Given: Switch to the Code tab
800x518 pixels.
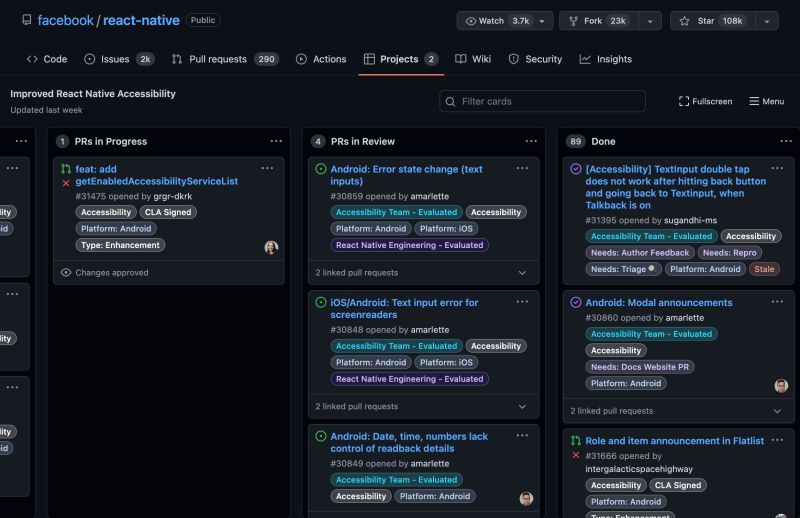Looking at the screenshot, I should (x=47, y=59).
